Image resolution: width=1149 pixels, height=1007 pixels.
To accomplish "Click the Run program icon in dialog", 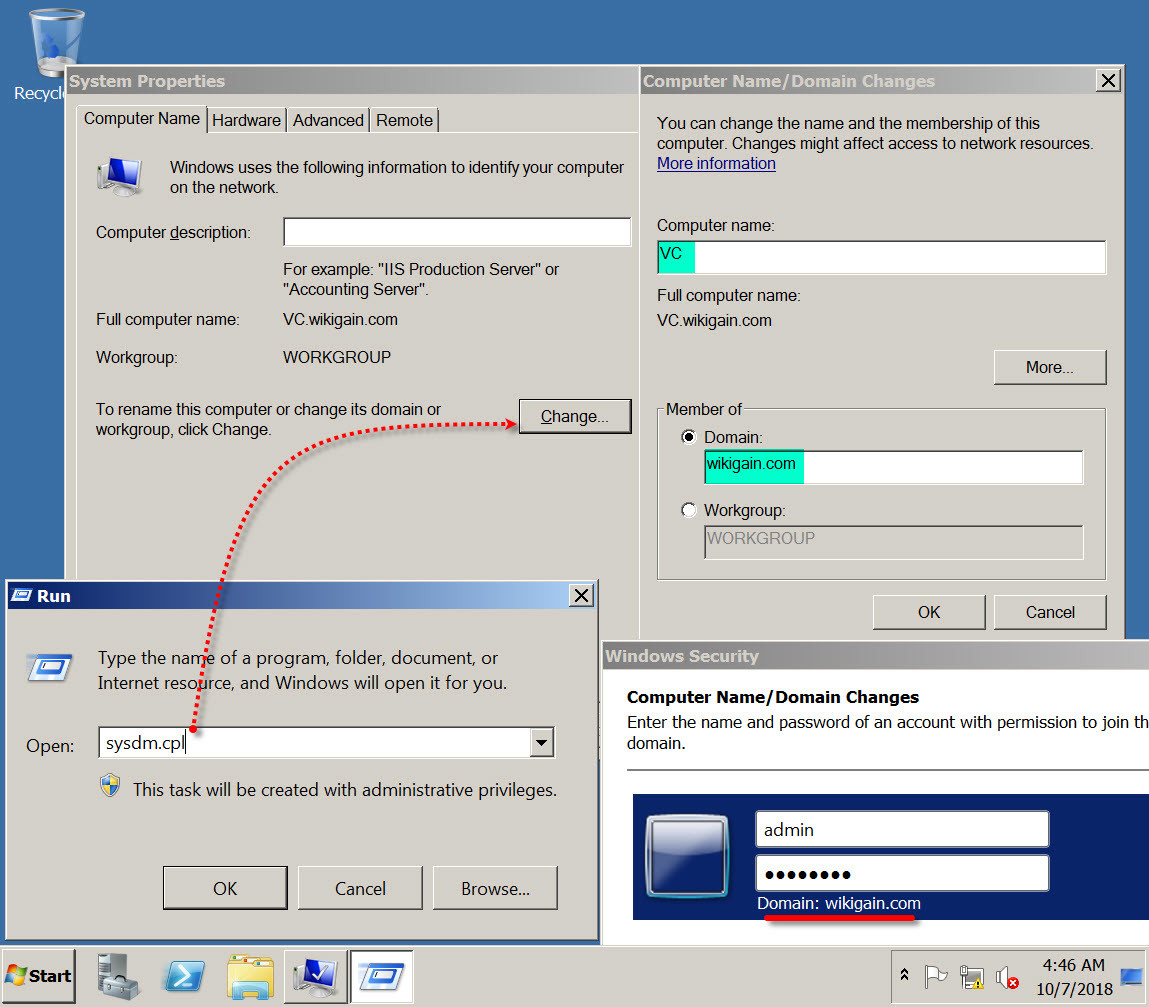I will [x=49, y=668].
